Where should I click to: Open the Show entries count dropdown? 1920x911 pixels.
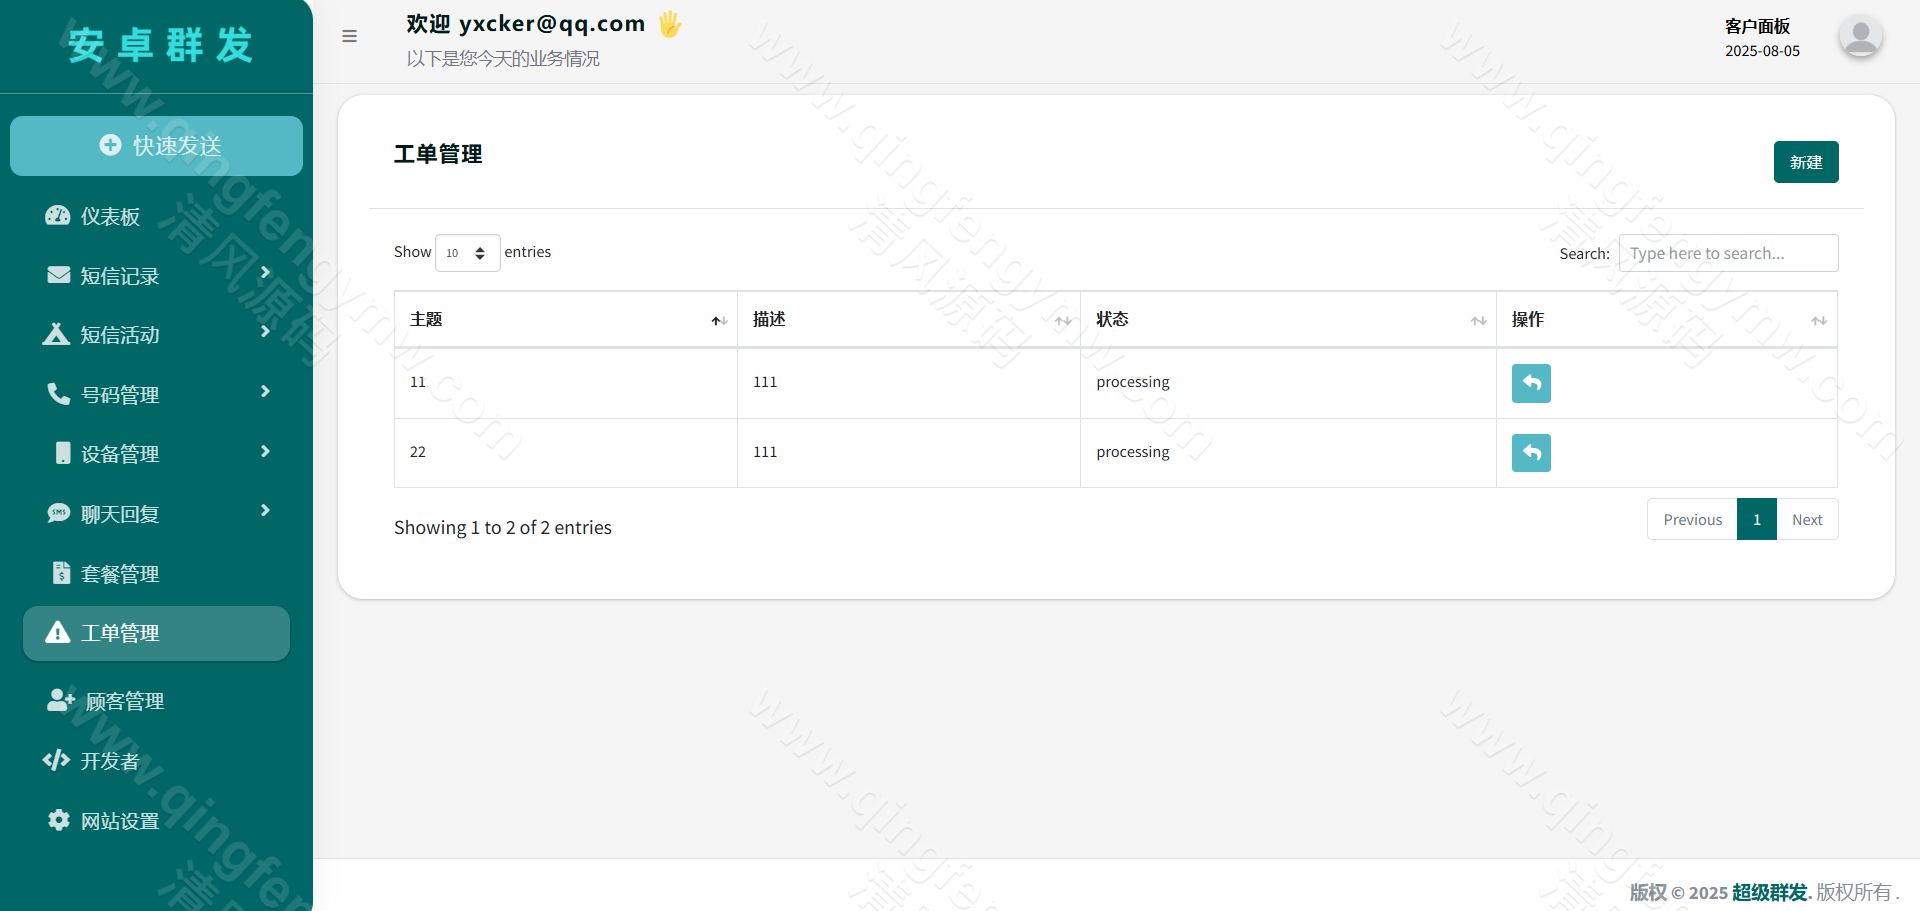point(468,253)
